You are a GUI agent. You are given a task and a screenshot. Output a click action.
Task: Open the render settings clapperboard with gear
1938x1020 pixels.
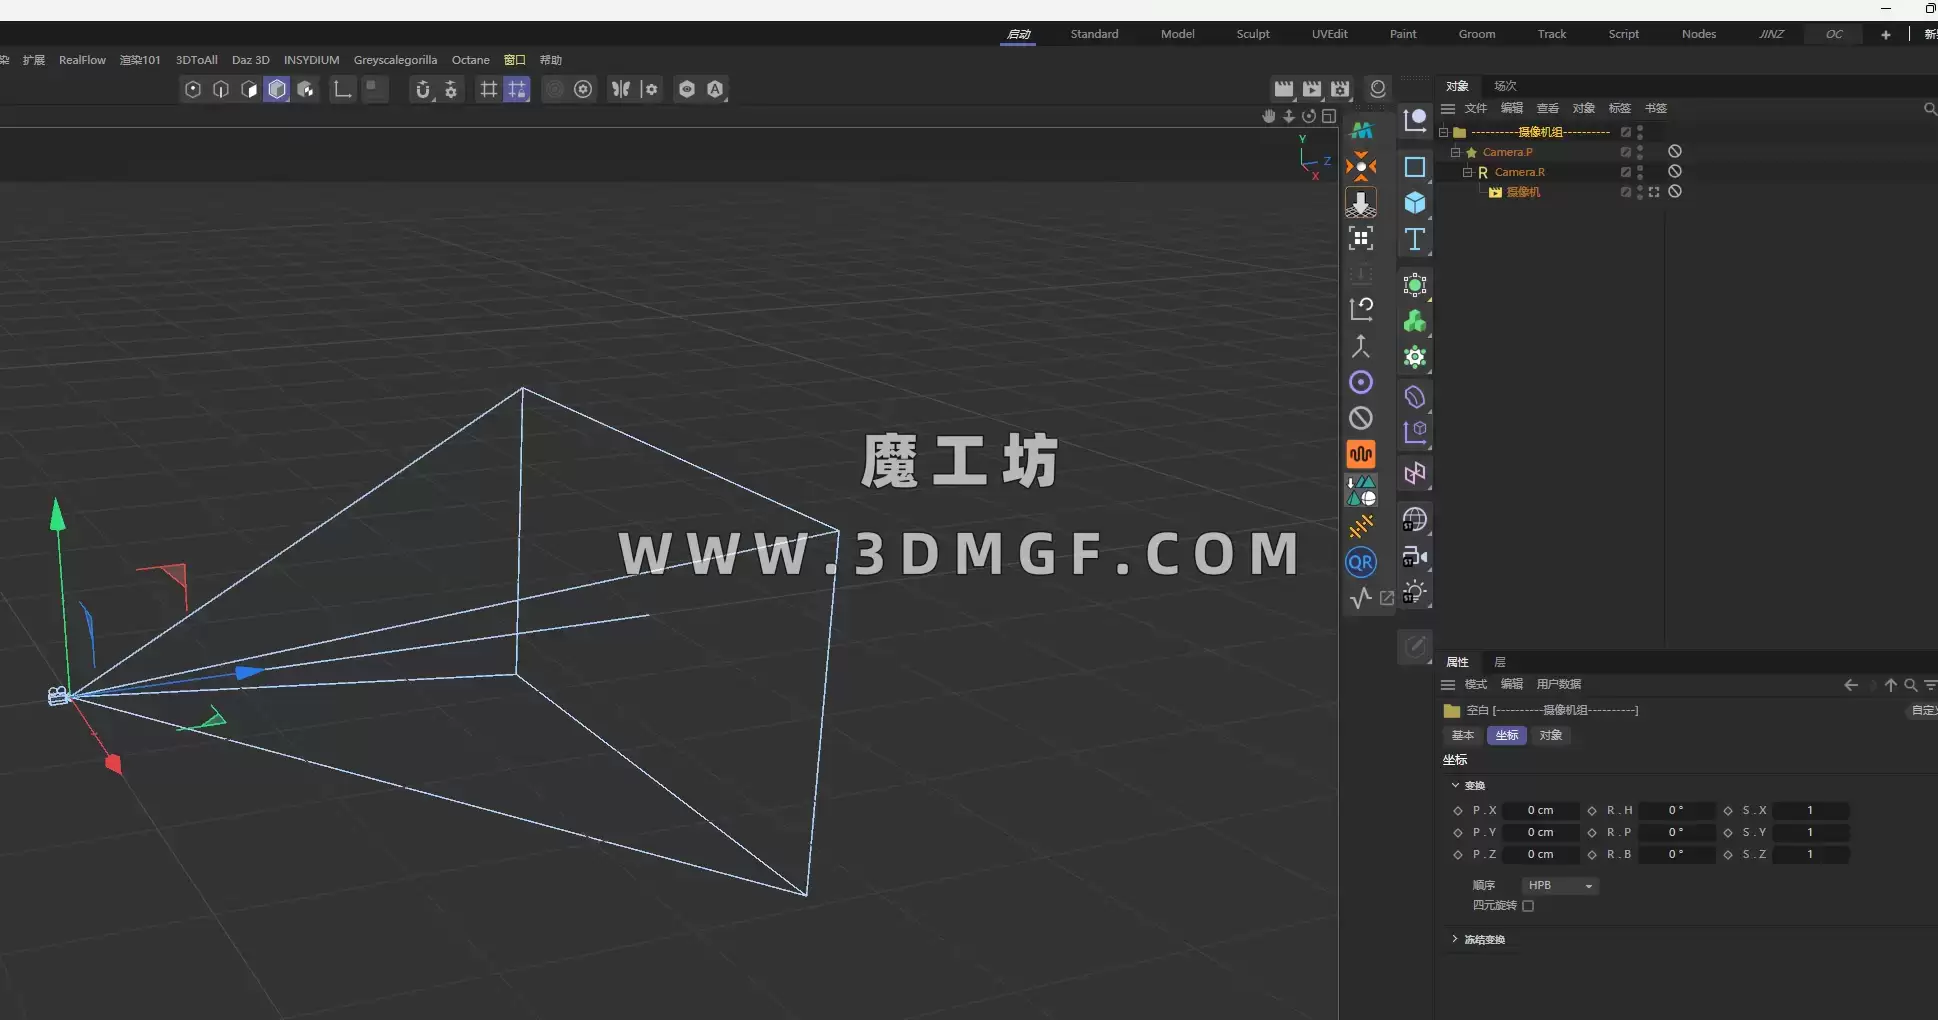1340,89
